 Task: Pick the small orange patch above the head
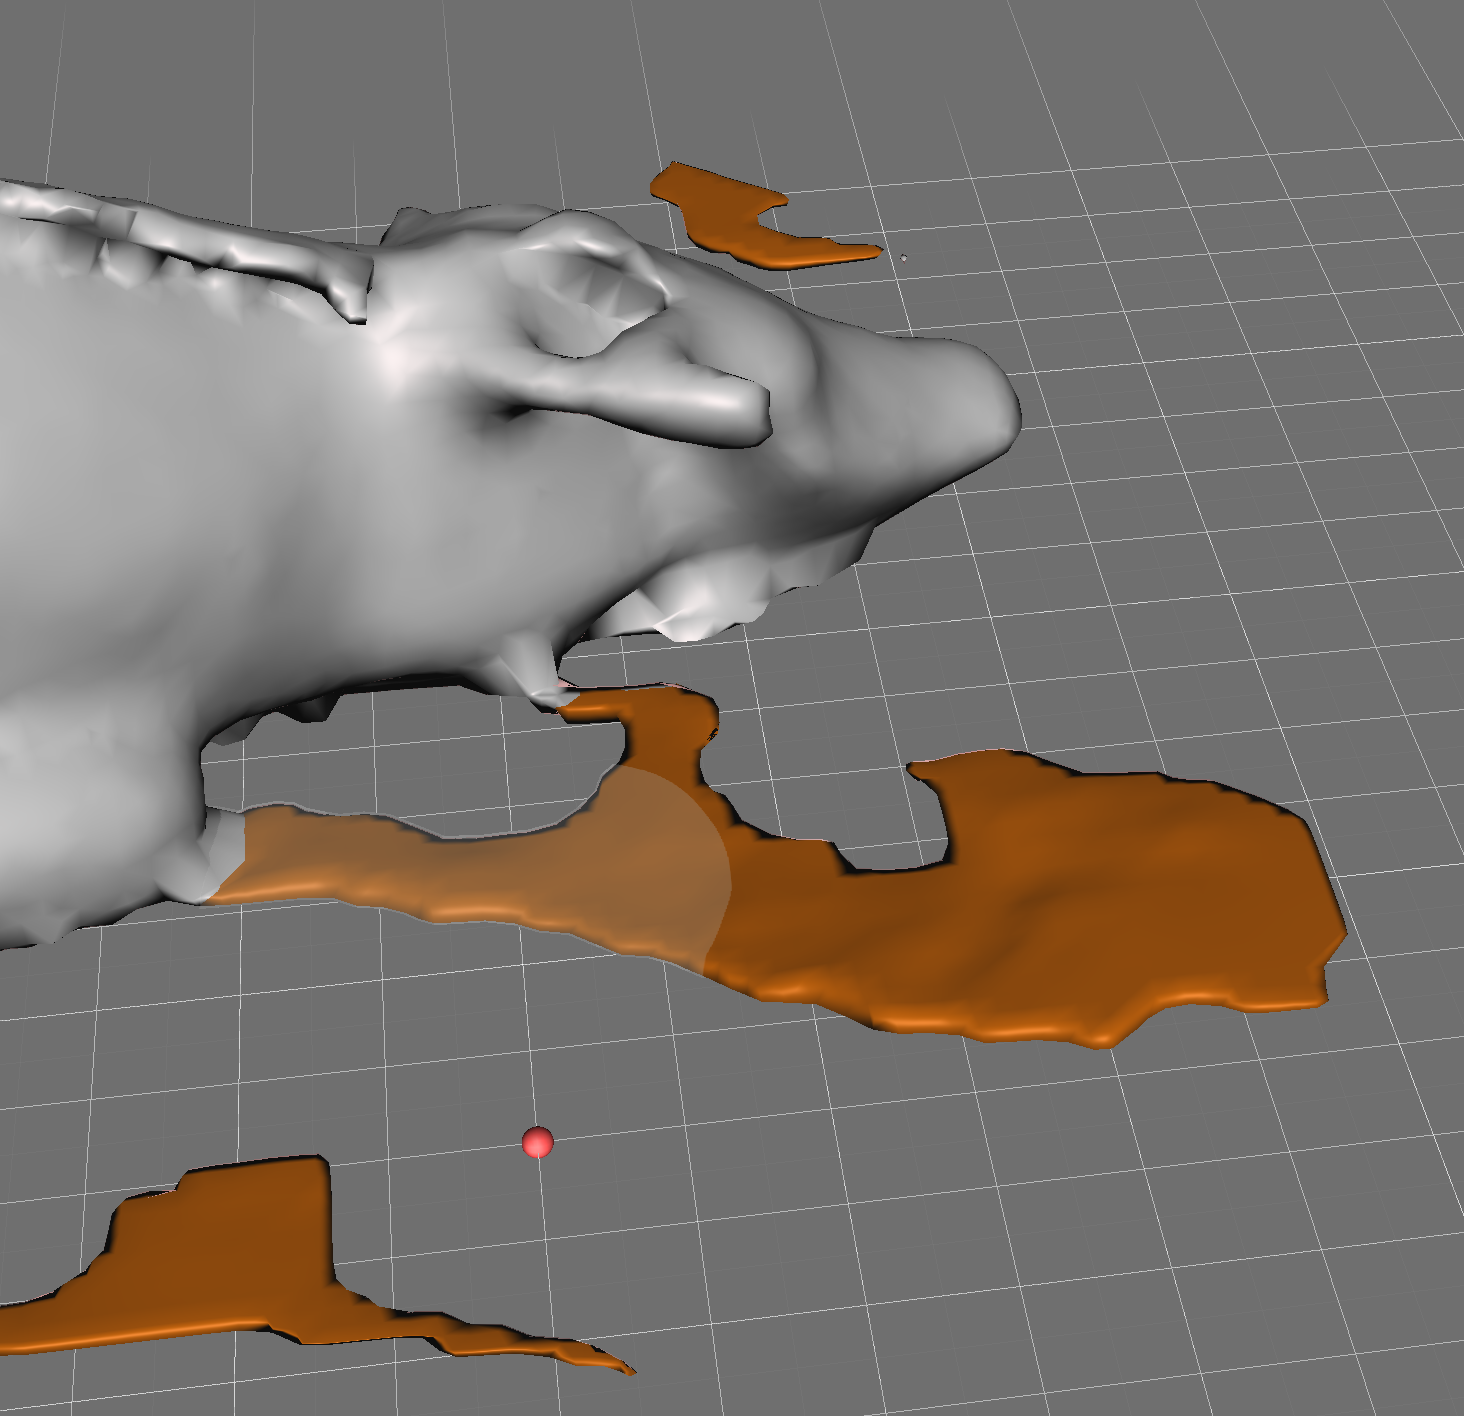tap(765, 217)
